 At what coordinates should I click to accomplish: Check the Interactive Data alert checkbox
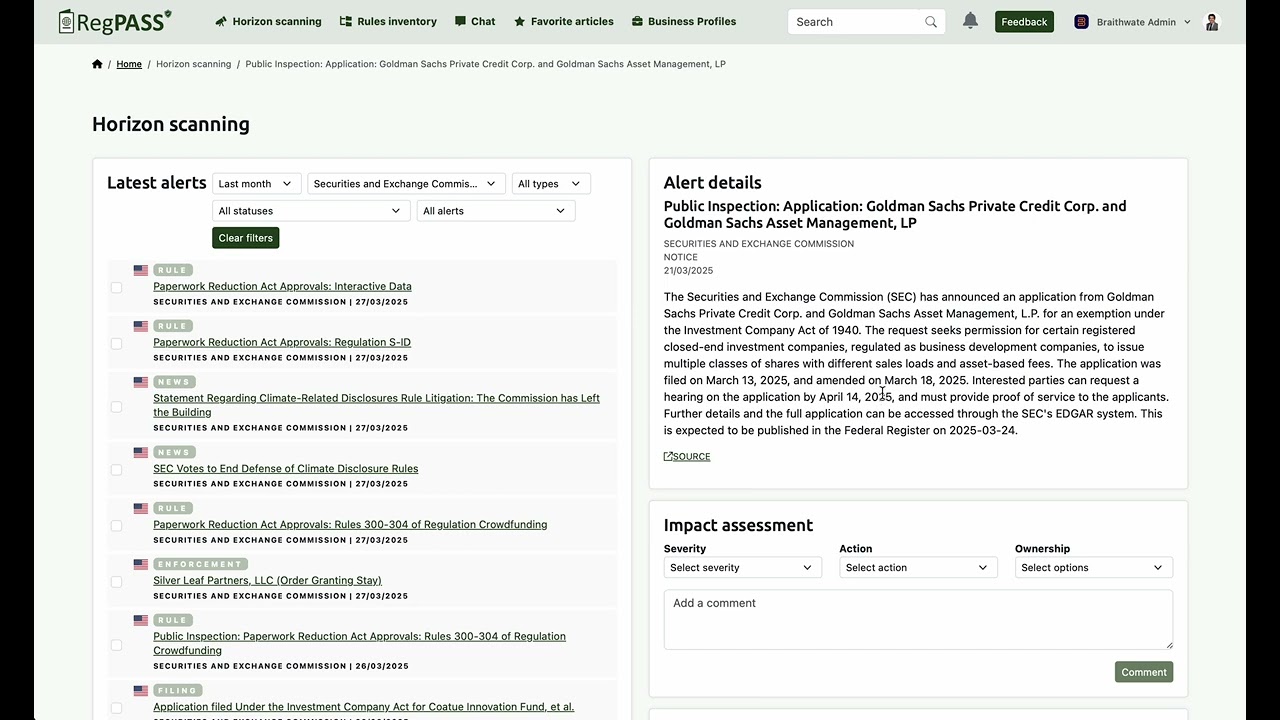click(x=116, y=287)
